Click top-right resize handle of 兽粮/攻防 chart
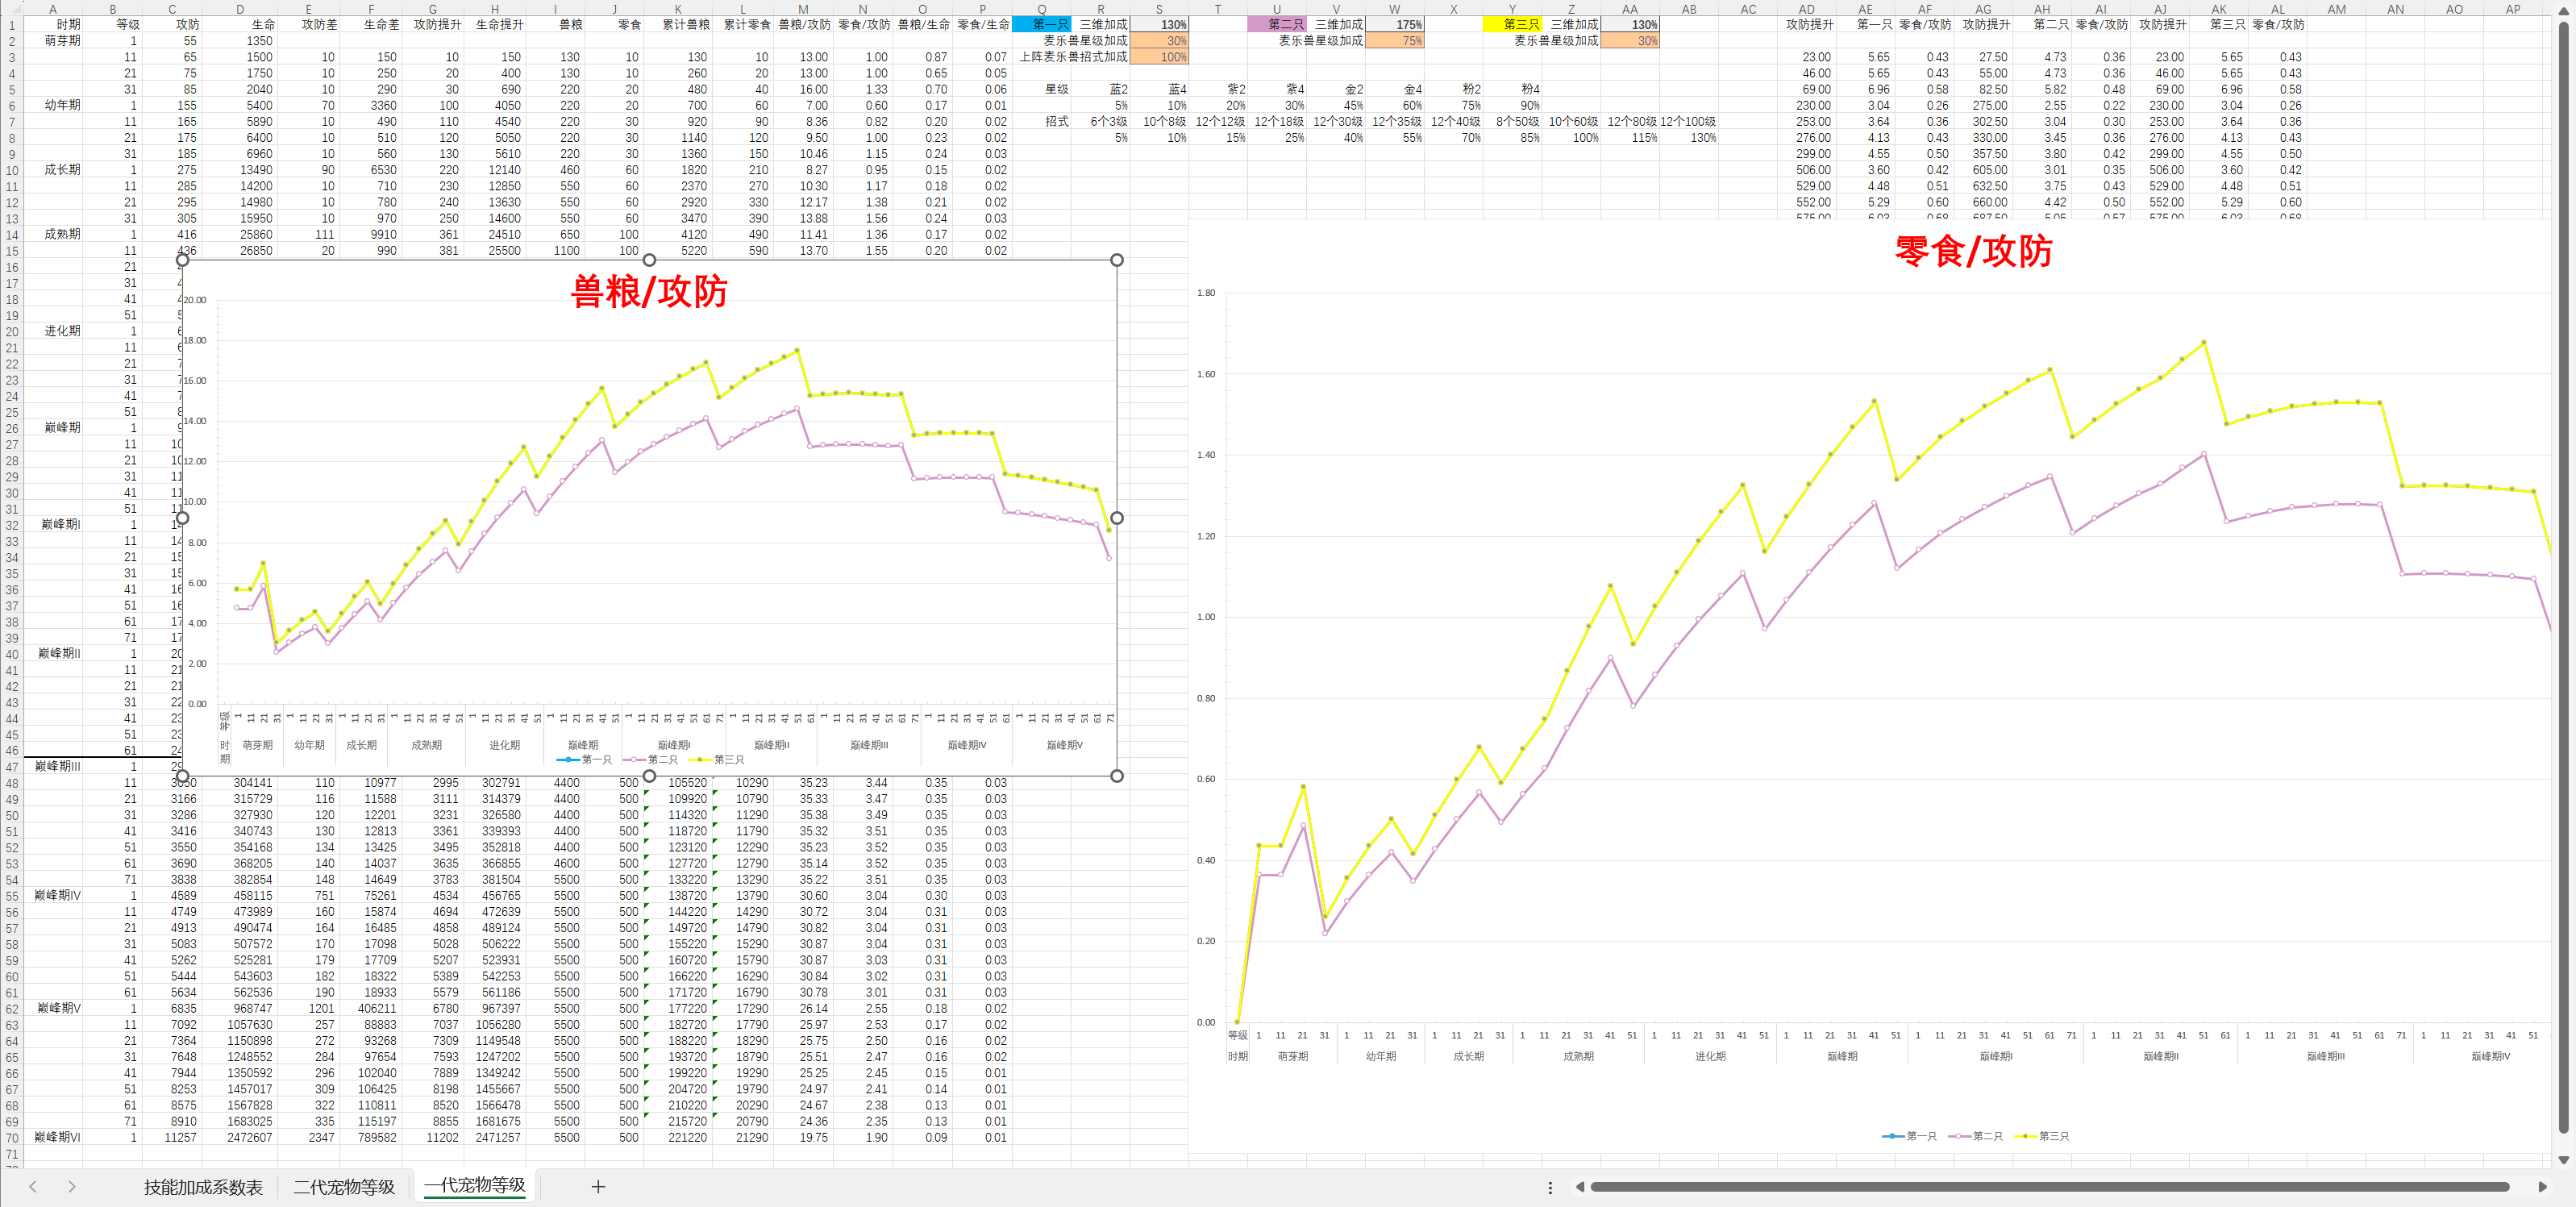 [x=1117, y=260]
